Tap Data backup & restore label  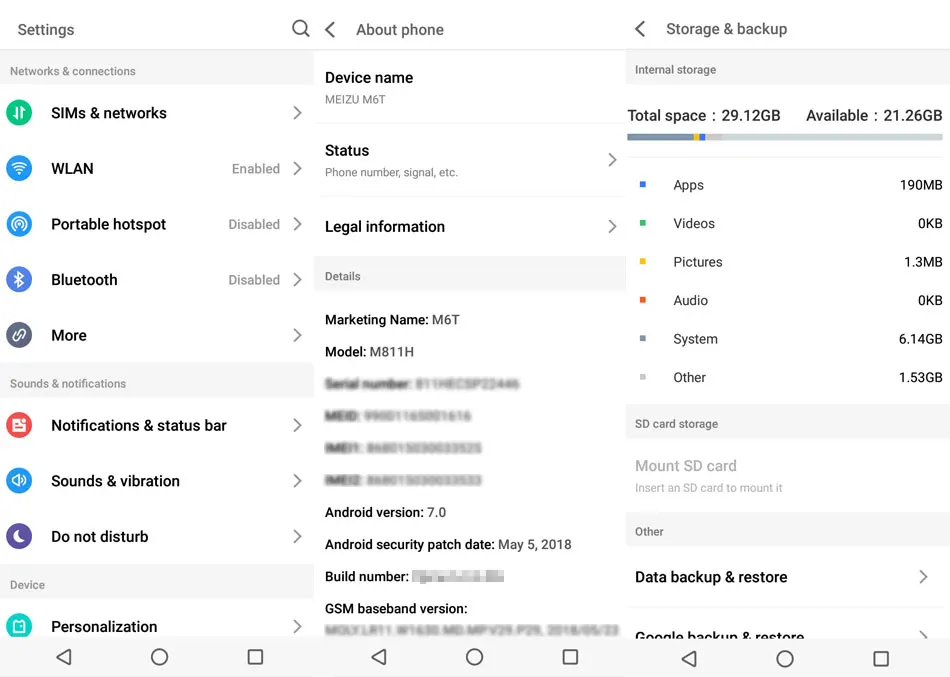point(711,577)
